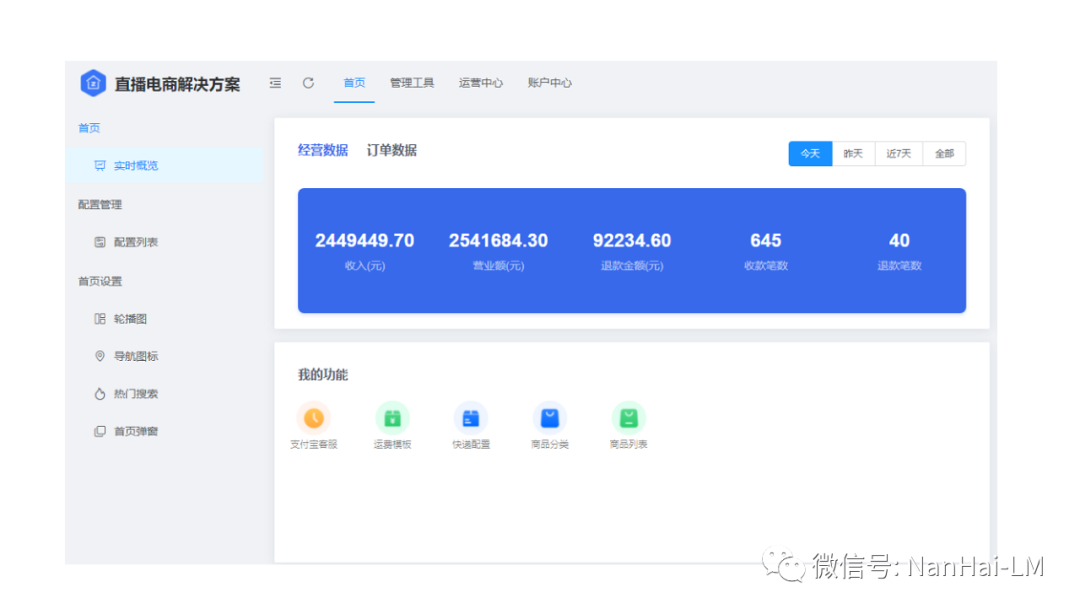Select the 运费模板 green package icon

point(392,419)
